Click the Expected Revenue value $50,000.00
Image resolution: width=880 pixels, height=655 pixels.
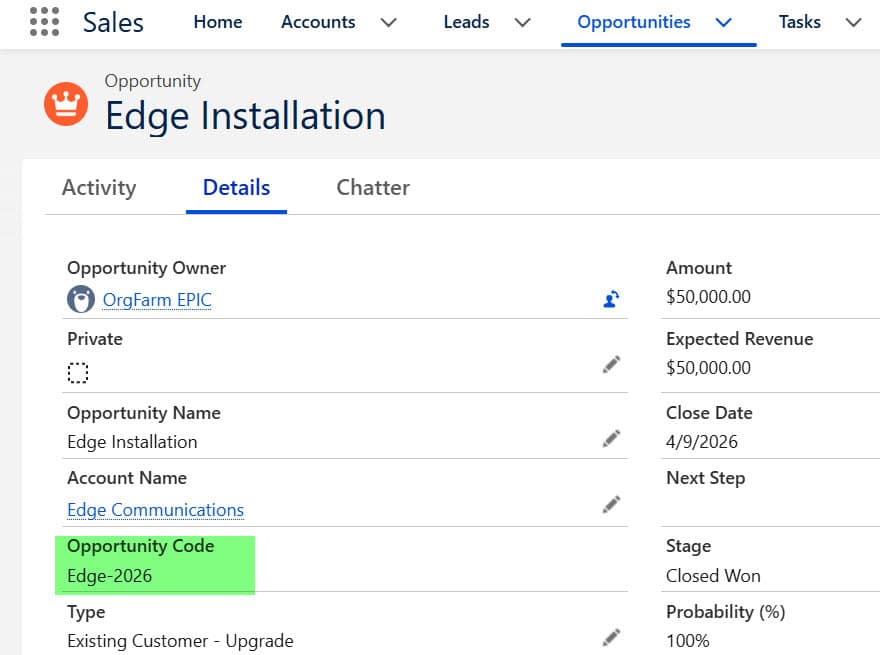(708, 368)
